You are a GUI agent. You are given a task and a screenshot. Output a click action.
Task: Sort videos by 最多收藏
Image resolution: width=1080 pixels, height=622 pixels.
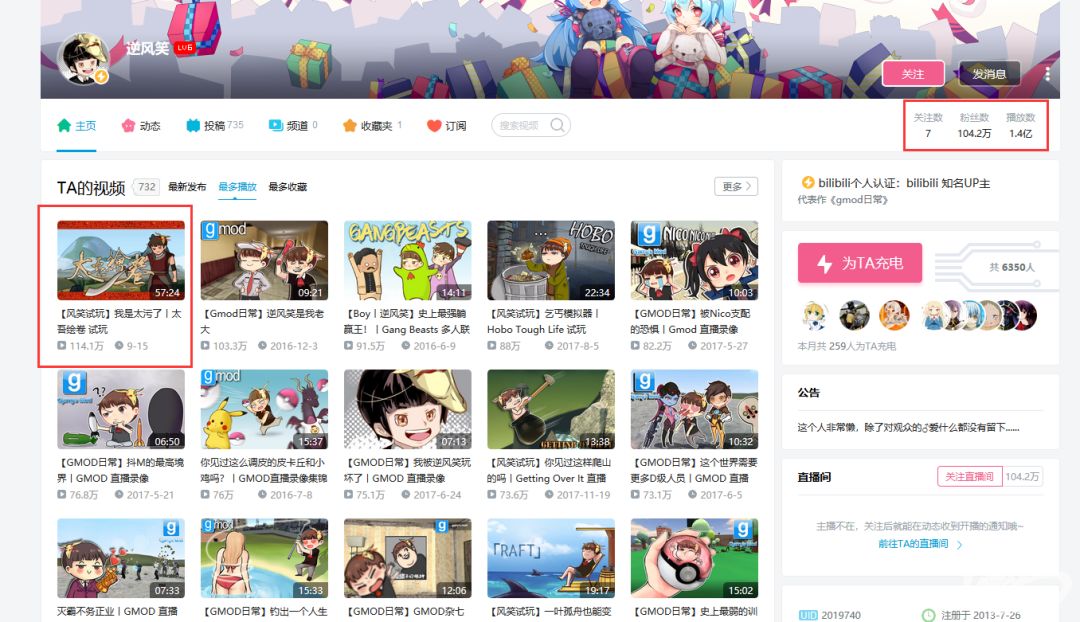287,187
